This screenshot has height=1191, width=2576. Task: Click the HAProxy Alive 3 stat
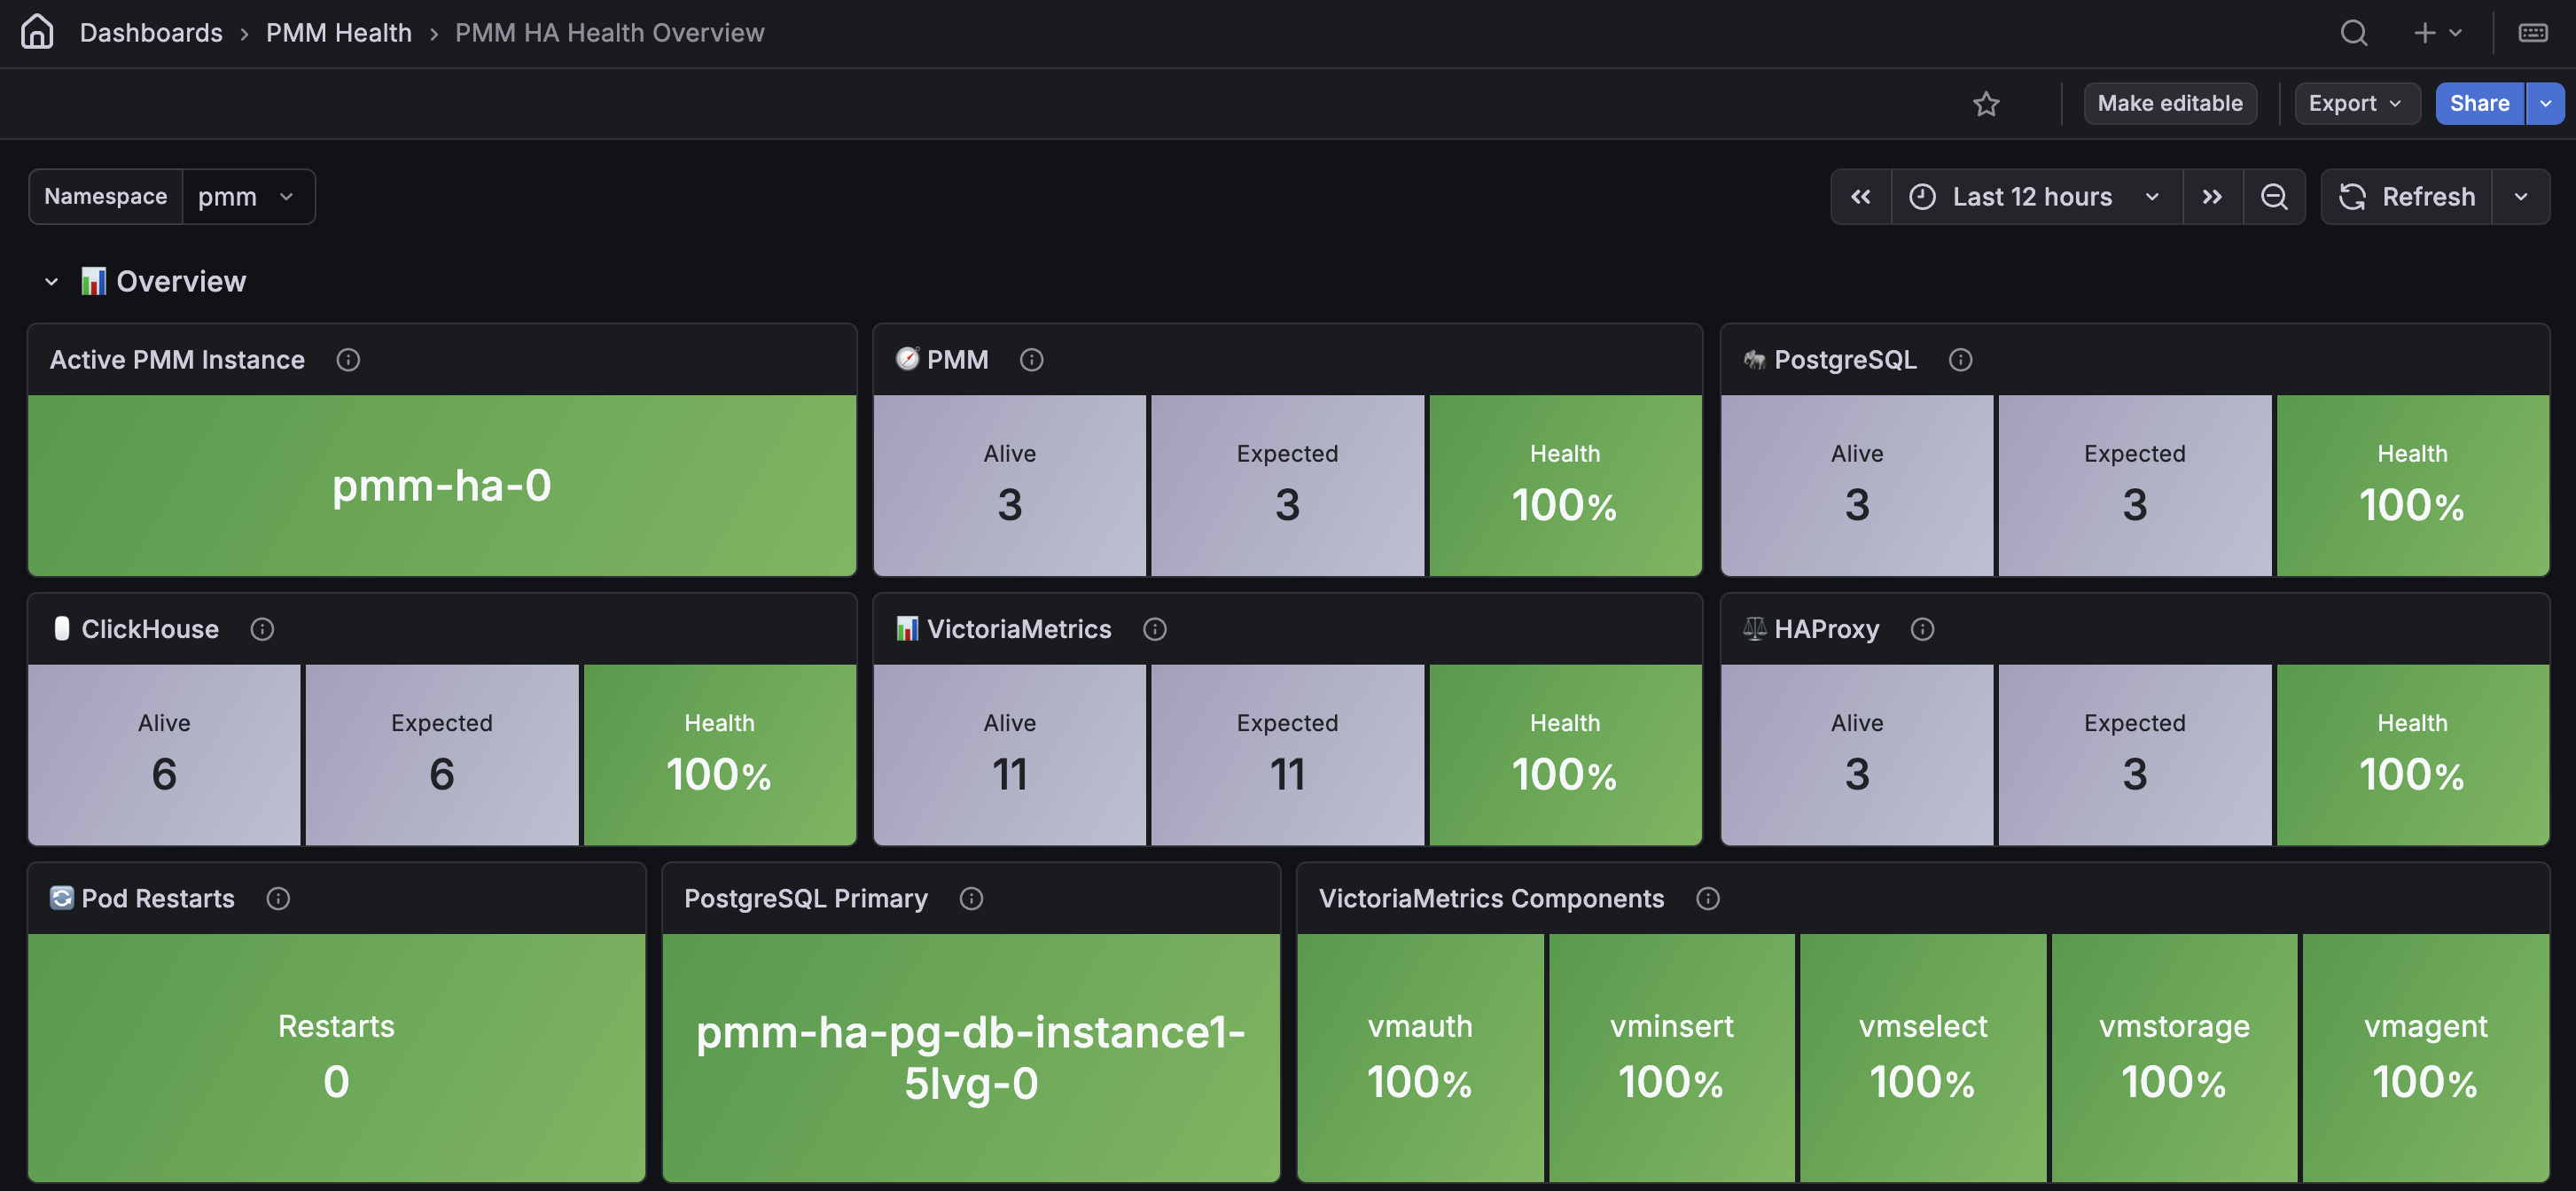point(1857,755)
